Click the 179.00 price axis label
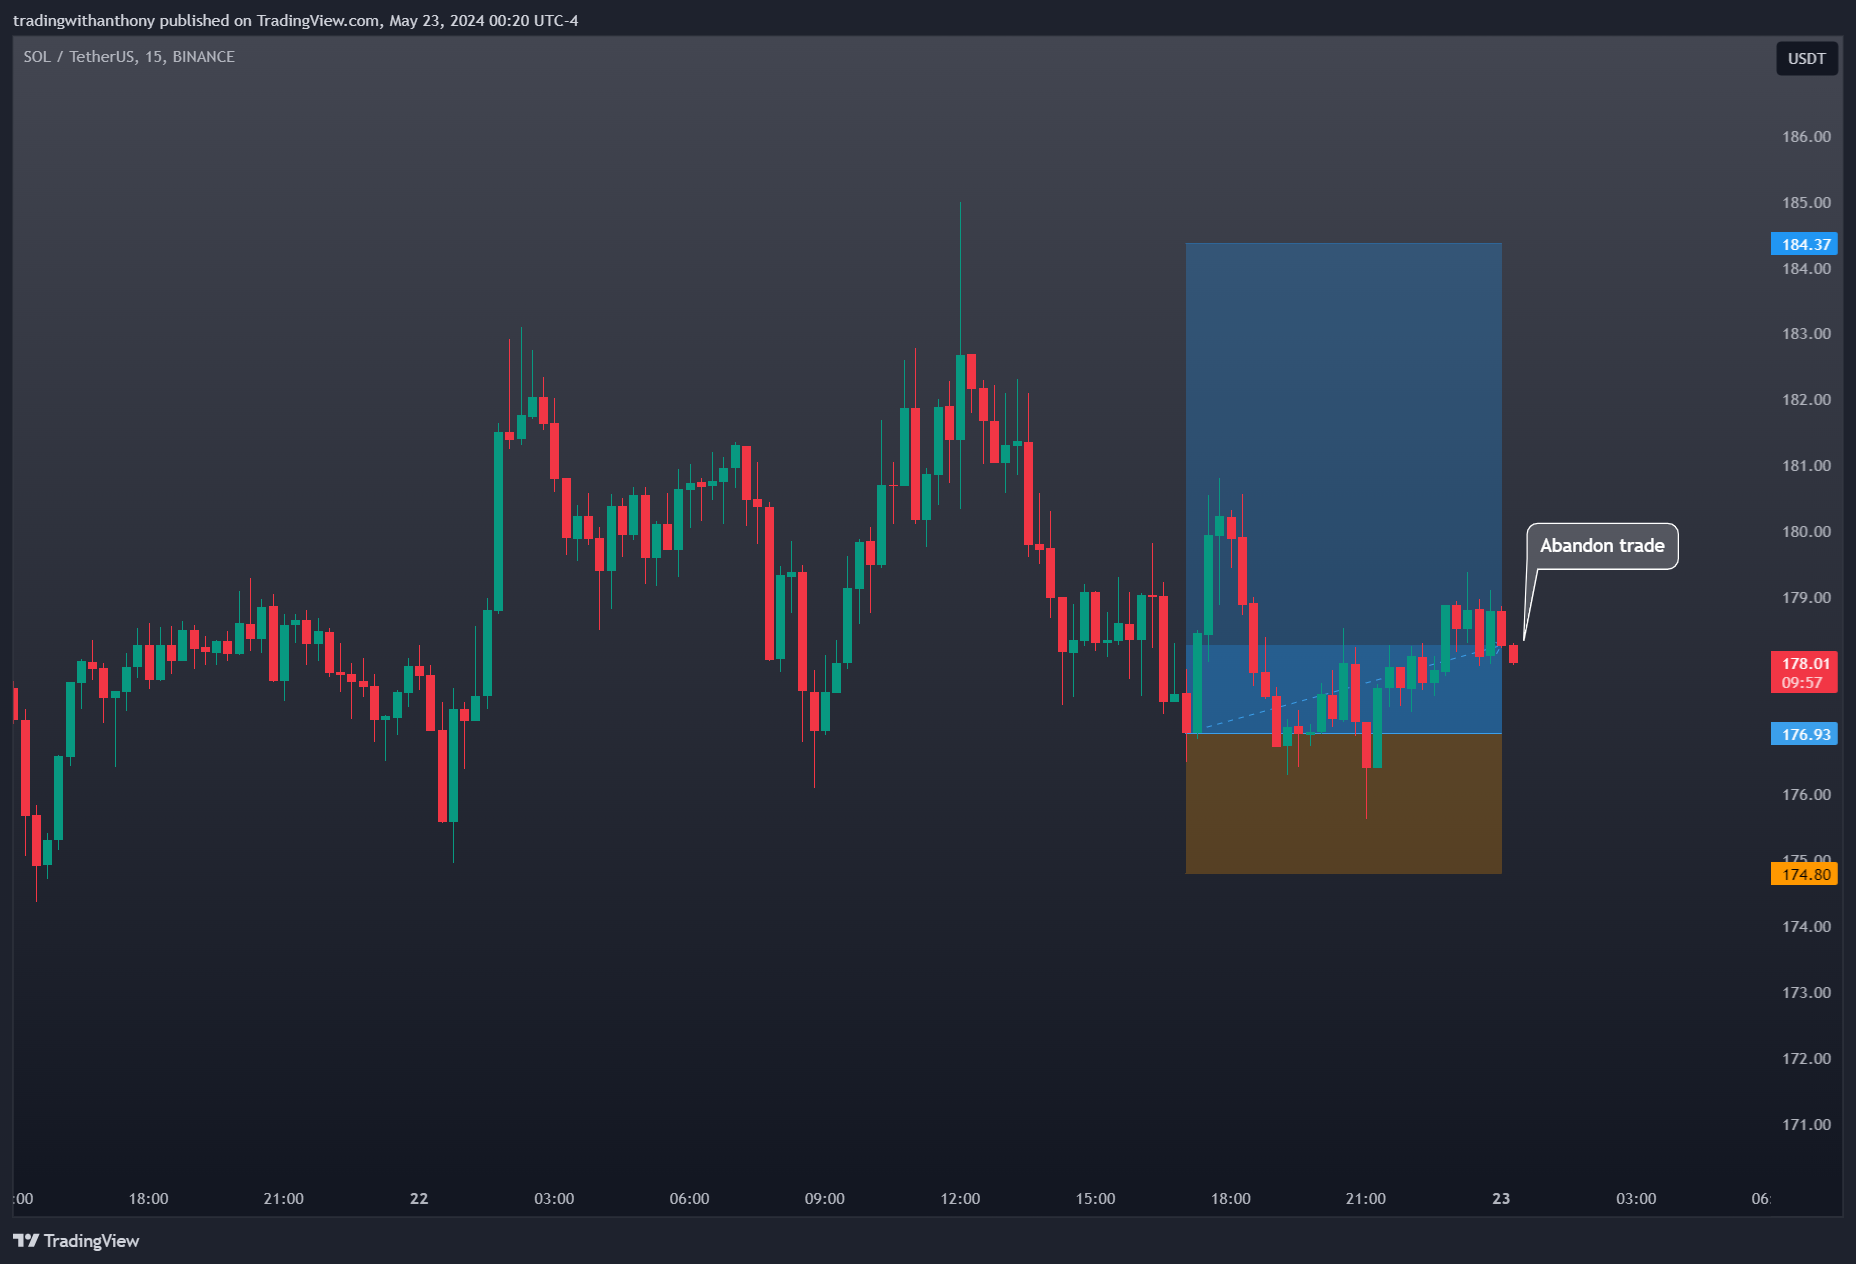Screen dimensions: 1856x1264 (x=1806, y=597)
